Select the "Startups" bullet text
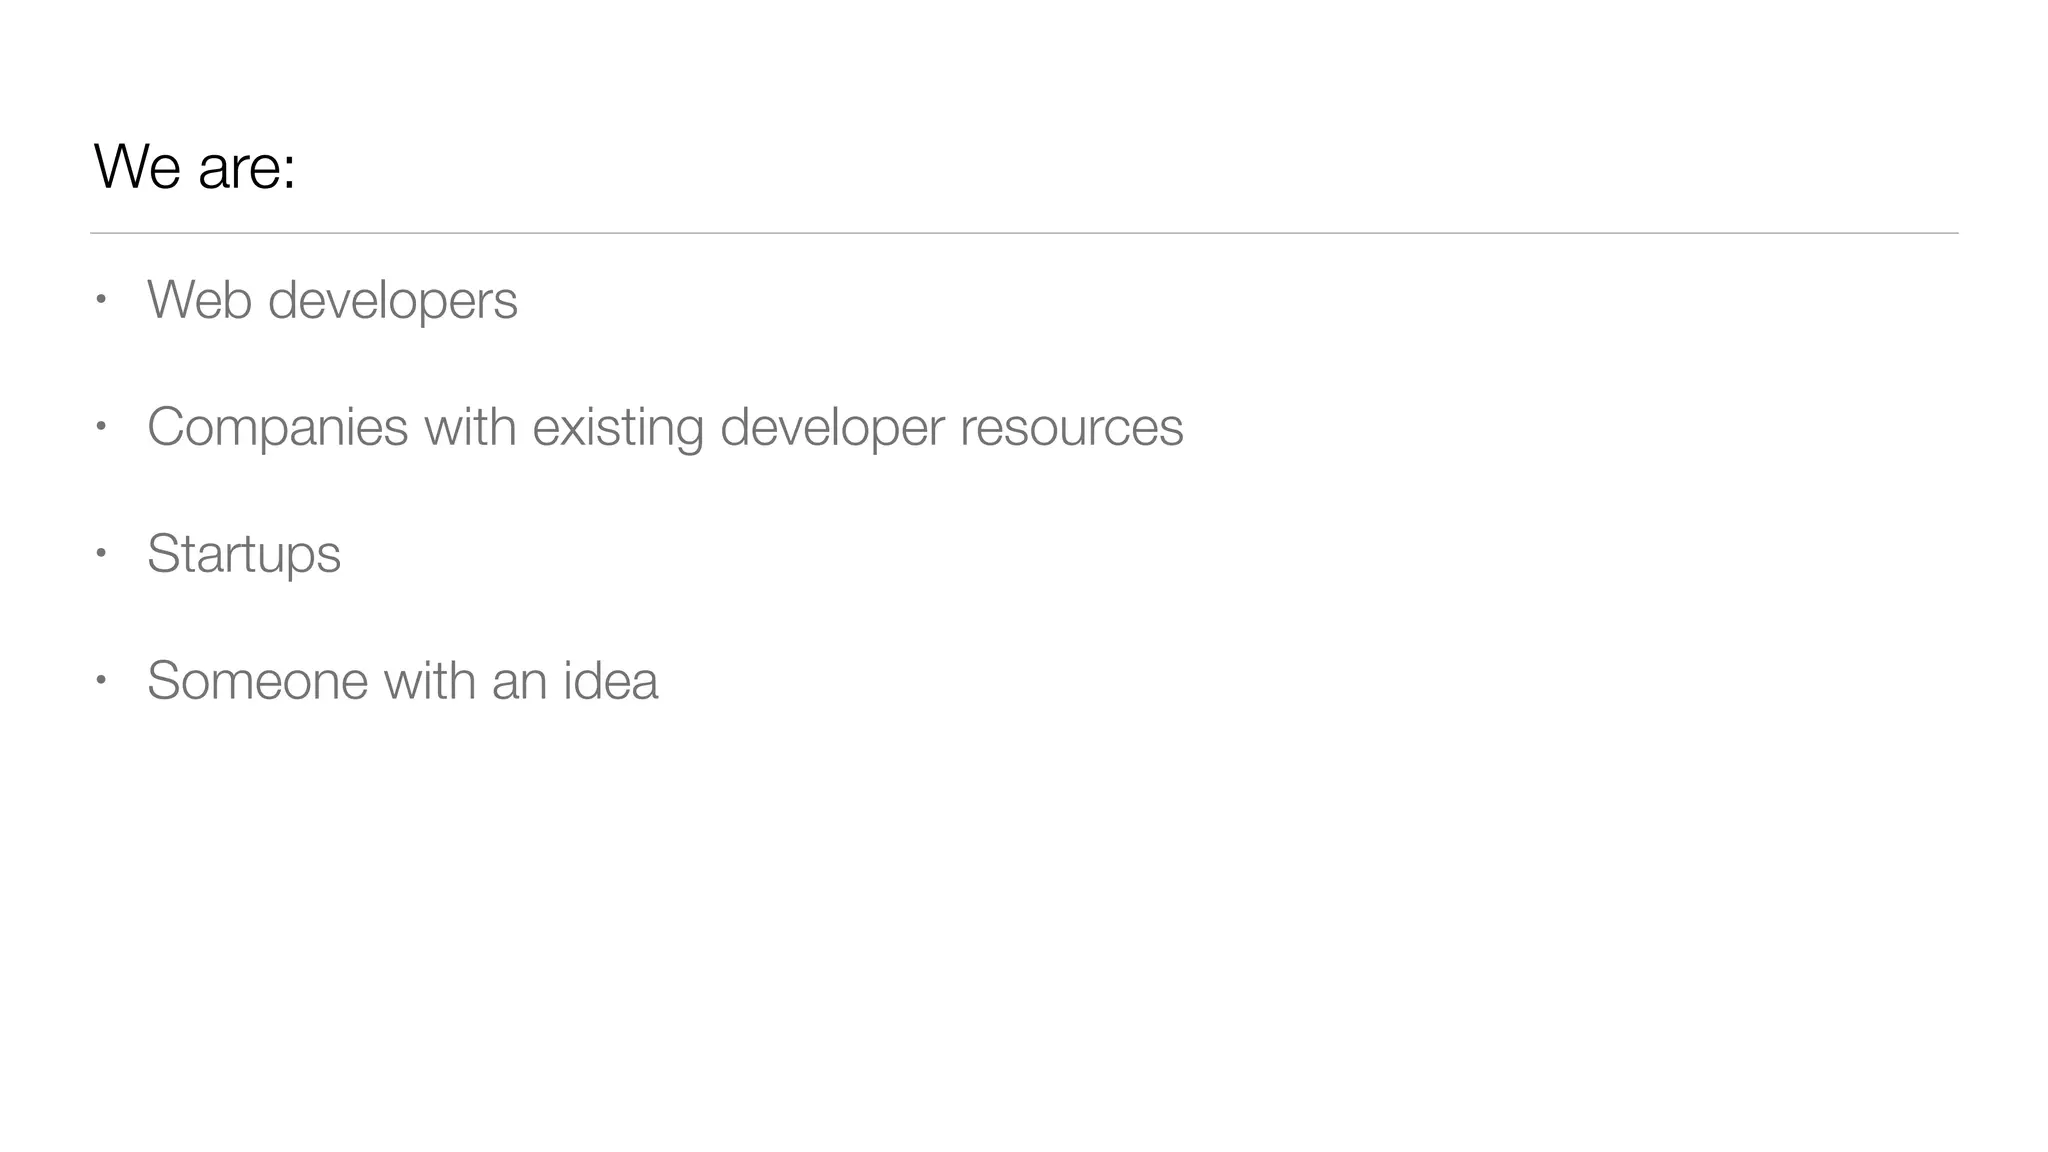The height and width of the screenshot is (1152, 2048). point(244,553)
